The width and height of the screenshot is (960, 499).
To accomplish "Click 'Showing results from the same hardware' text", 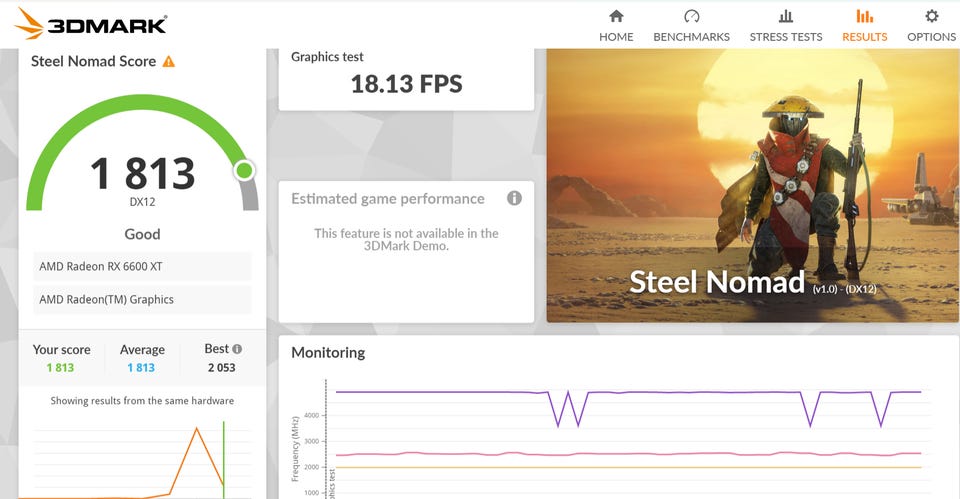I will click(142, 400).
